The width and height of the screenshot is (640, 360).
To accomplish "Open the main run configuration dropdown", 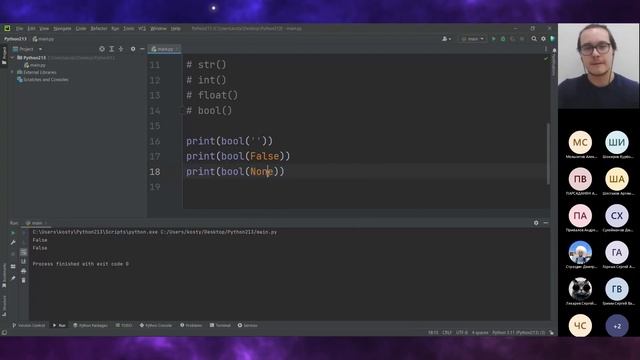I will coord(473,39).
